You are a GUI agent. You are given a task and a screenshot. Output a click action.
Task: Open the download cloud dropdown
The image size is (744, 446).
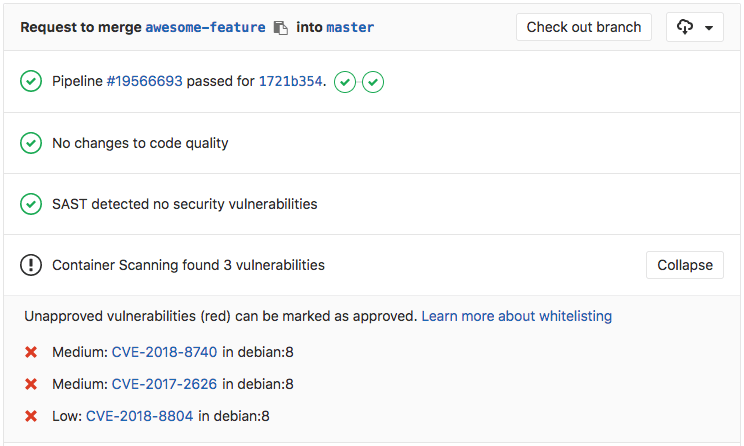point(695,27)
